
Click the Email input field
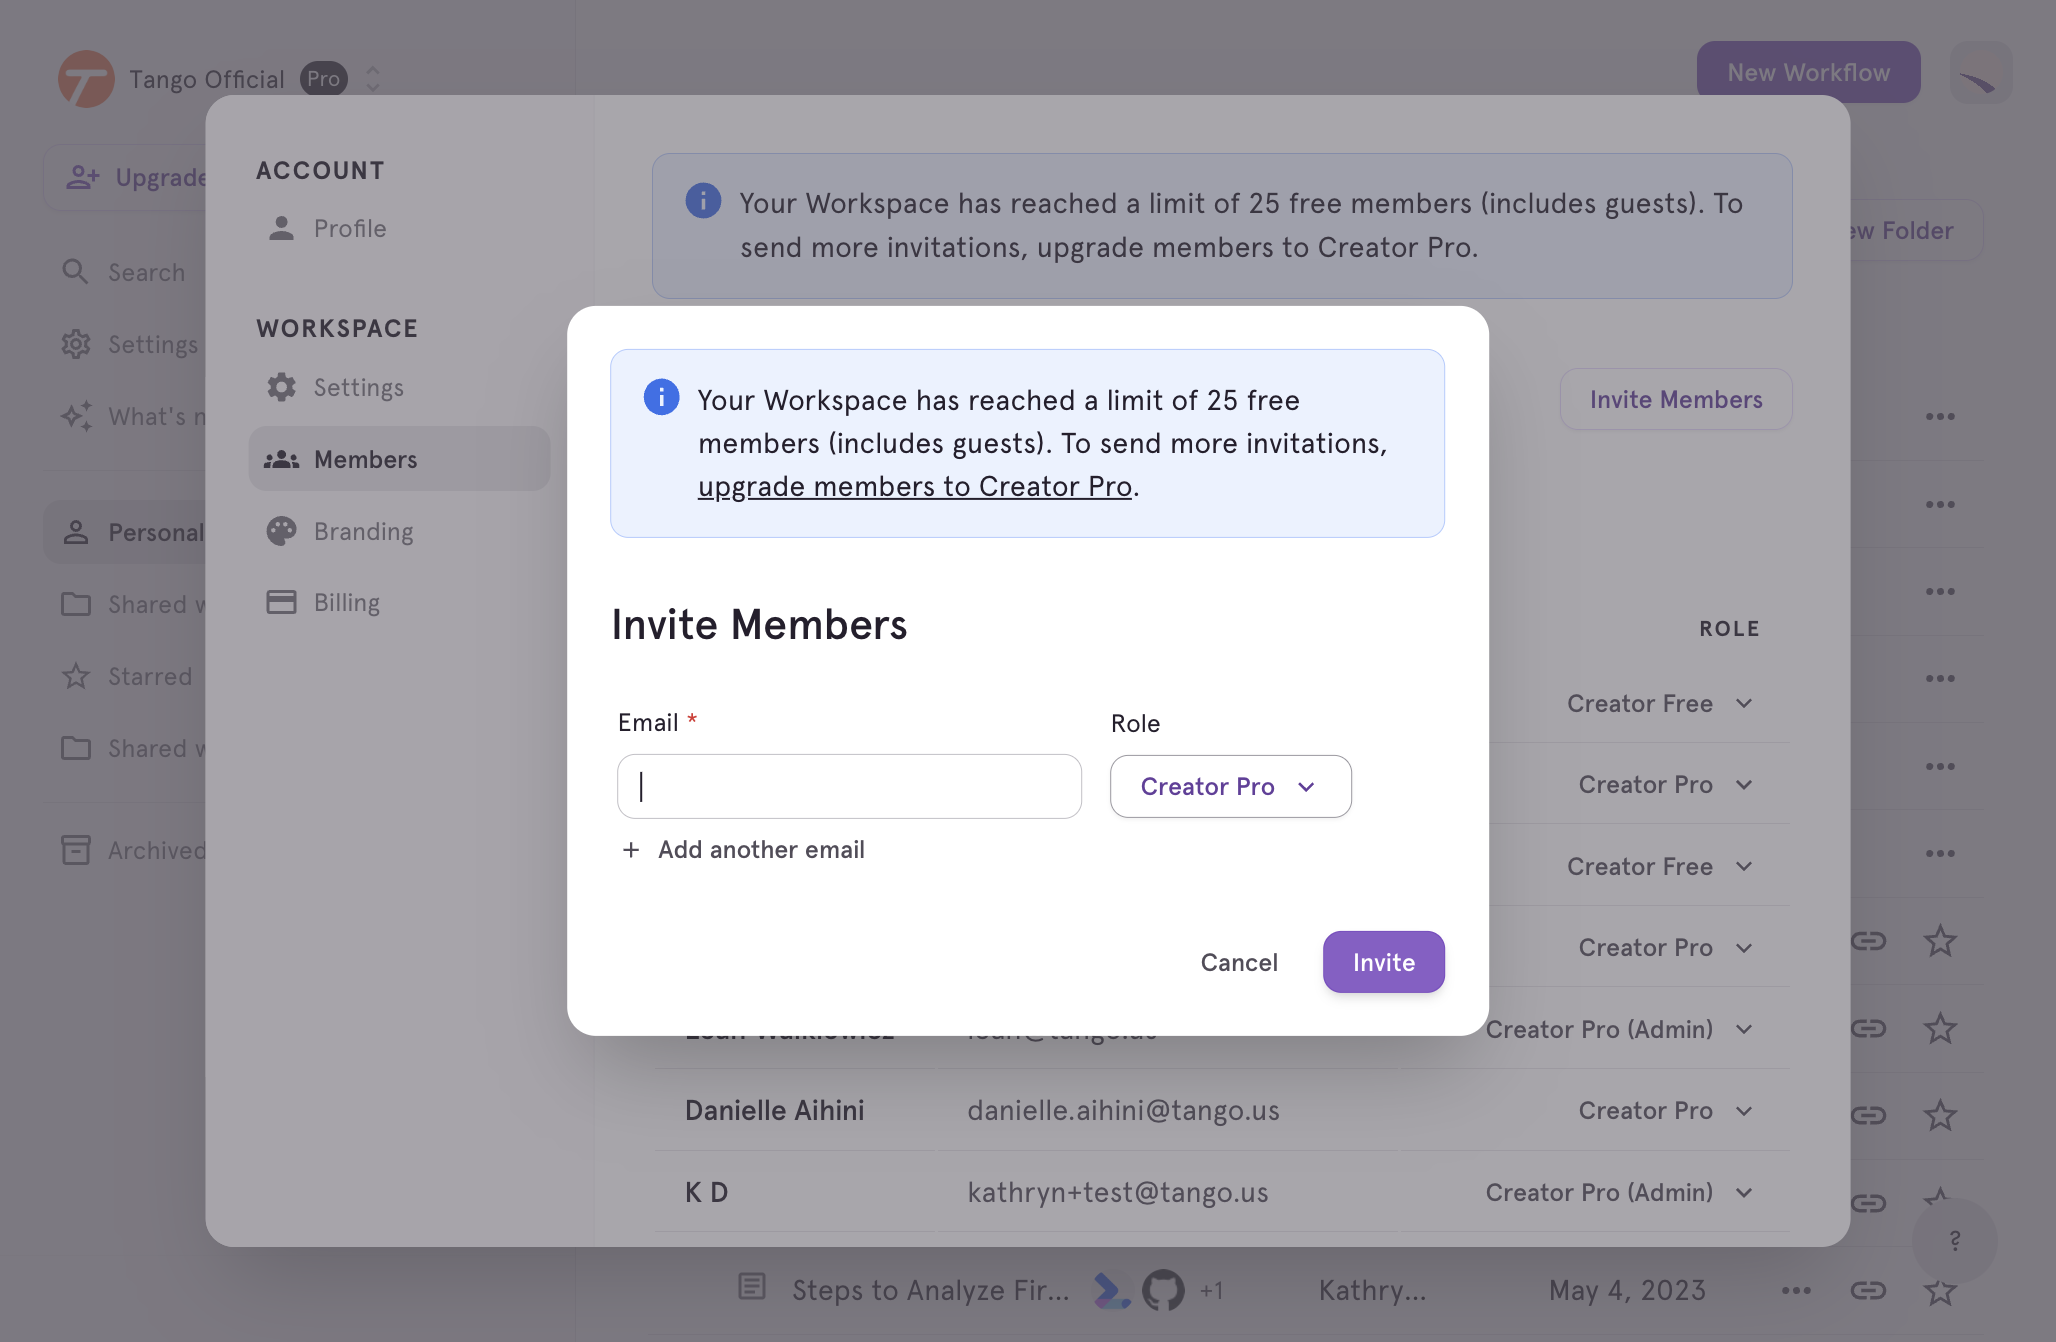(x=849, y=786)
